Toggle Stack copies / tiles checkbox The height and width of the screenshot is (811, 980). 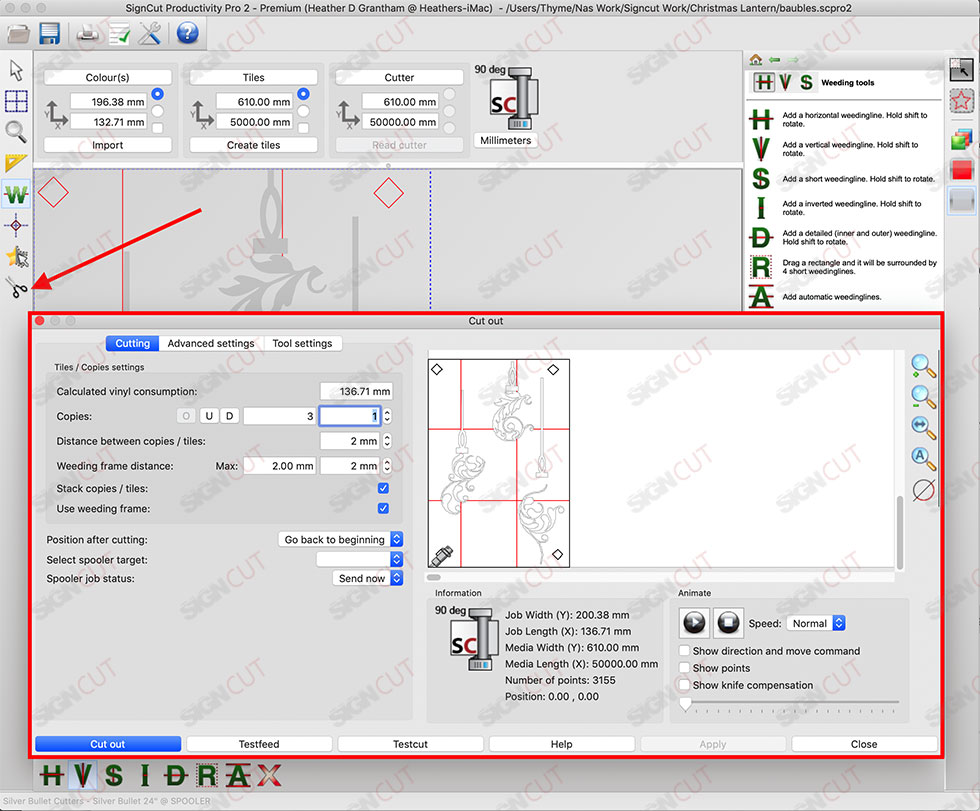pos(383,488)
